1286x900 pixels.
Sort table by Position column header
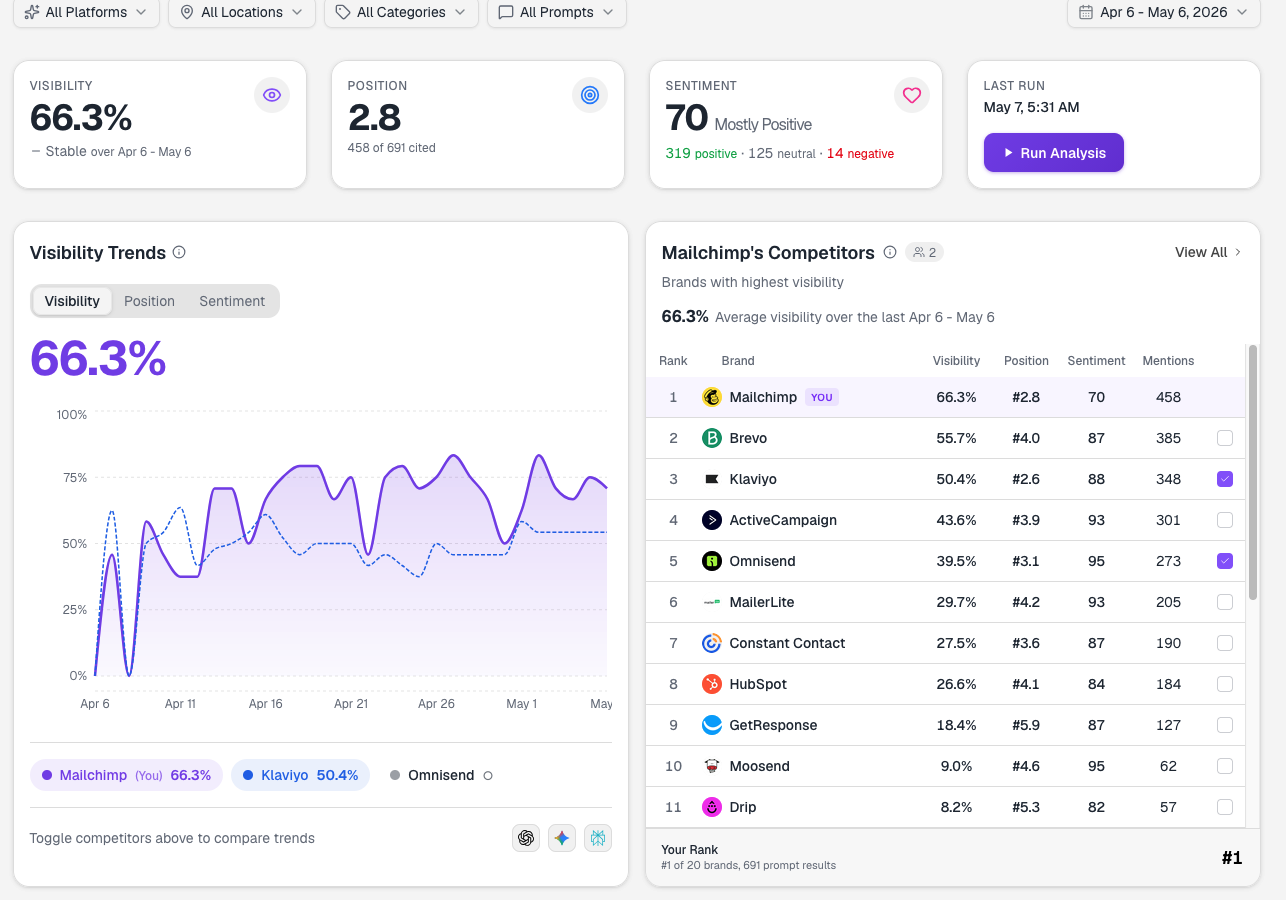click(1026, 360)
